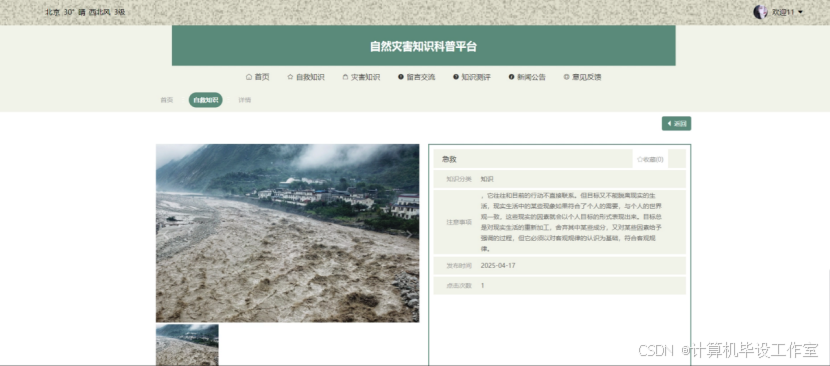Select the flood thumbnail below the photo
830x366 pixels.
pos(187,345)
